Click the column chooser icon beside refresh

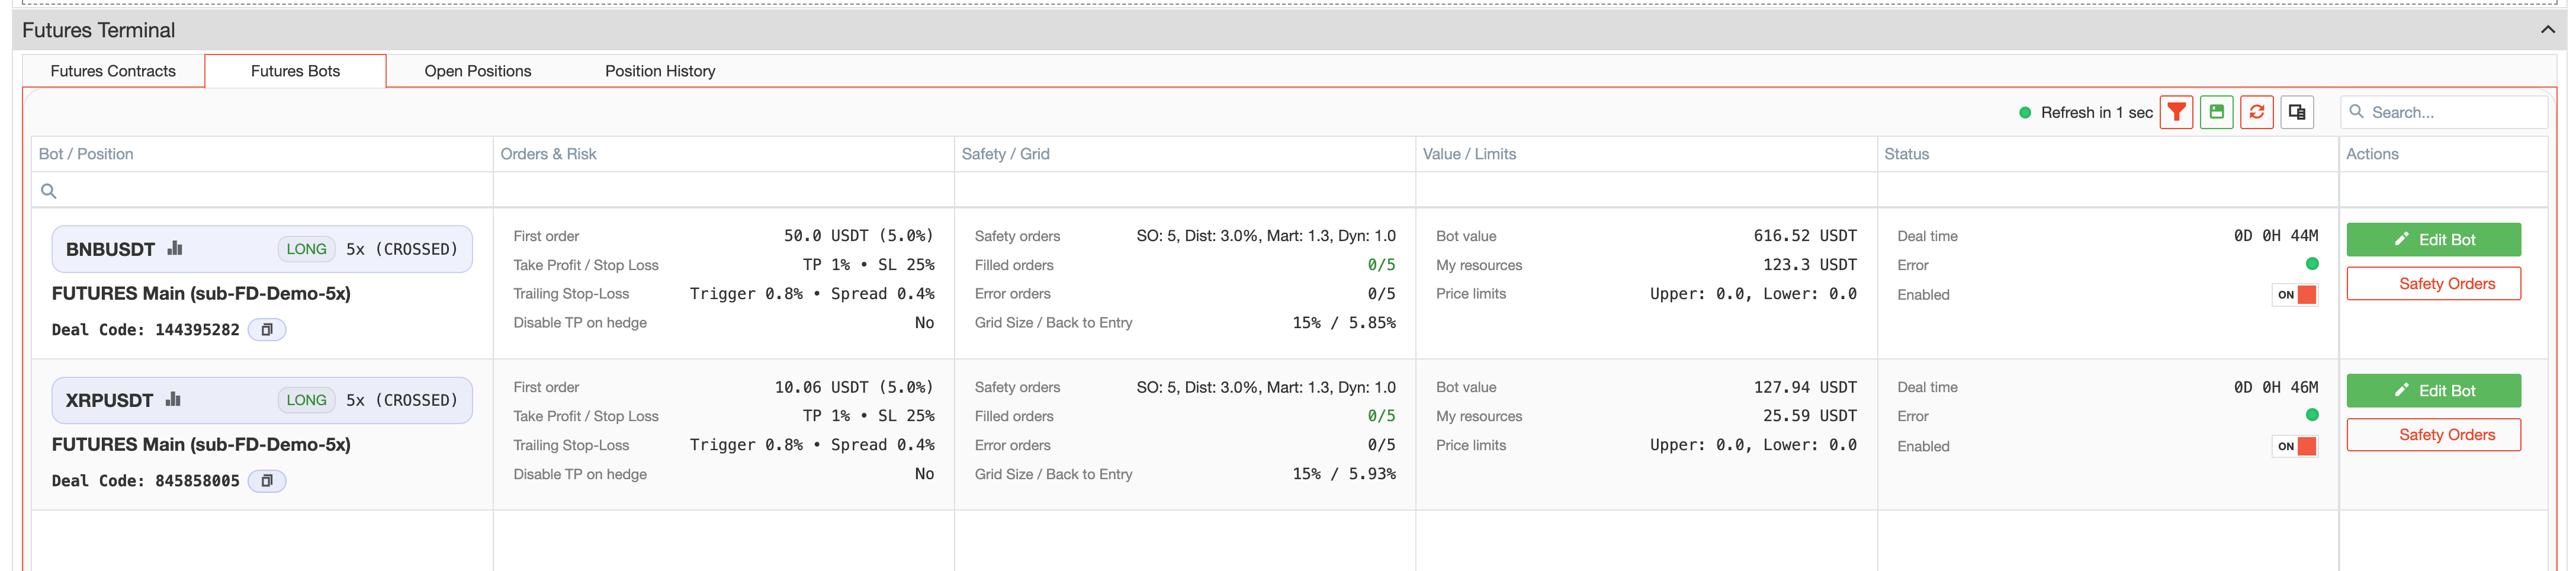click(x=2297, y=112)
